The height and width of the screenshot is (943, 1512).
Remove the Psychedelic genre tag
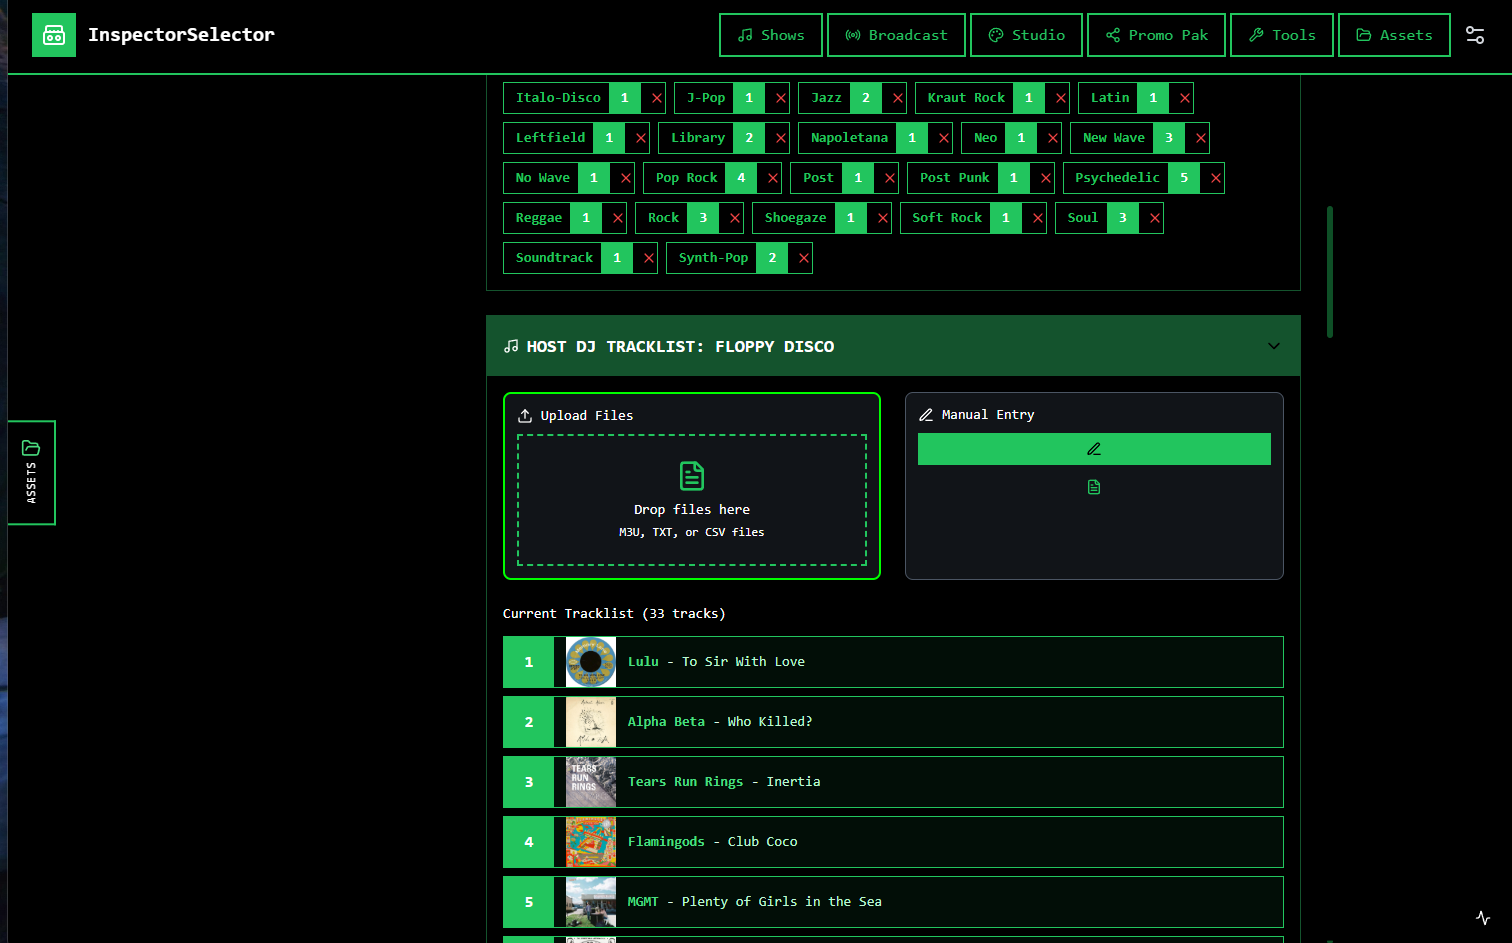point(1215,178)
